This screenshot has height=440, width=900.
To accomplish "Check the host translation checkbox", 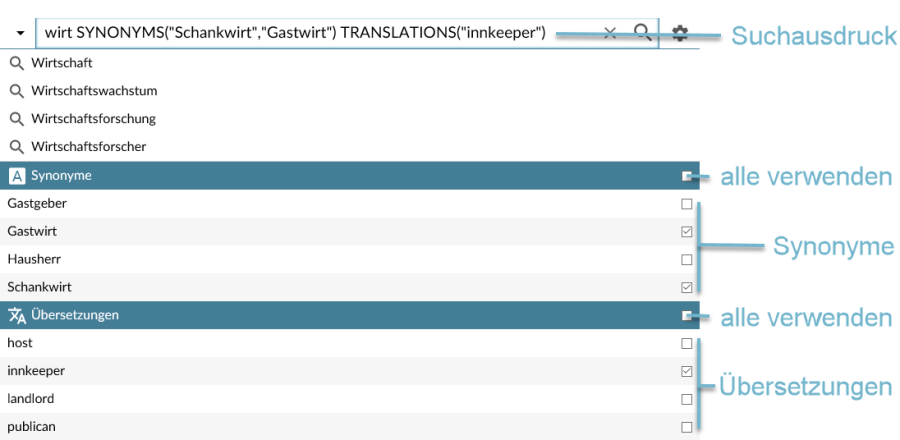I will click(x=686, y=344).
